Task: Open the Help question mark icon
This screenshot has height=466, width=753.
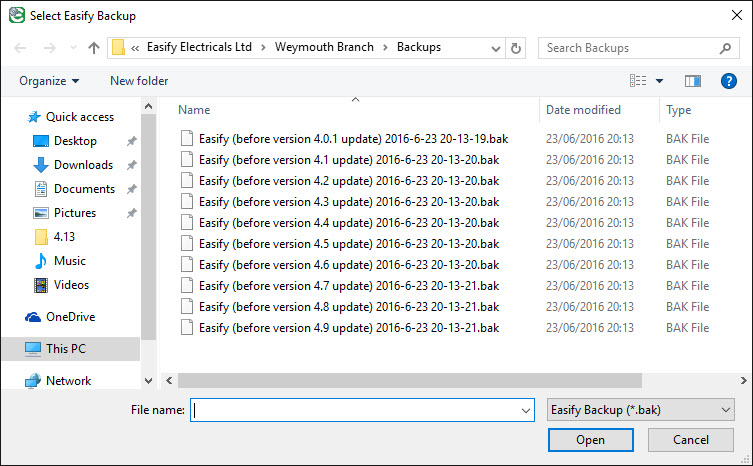Action: 727,81
